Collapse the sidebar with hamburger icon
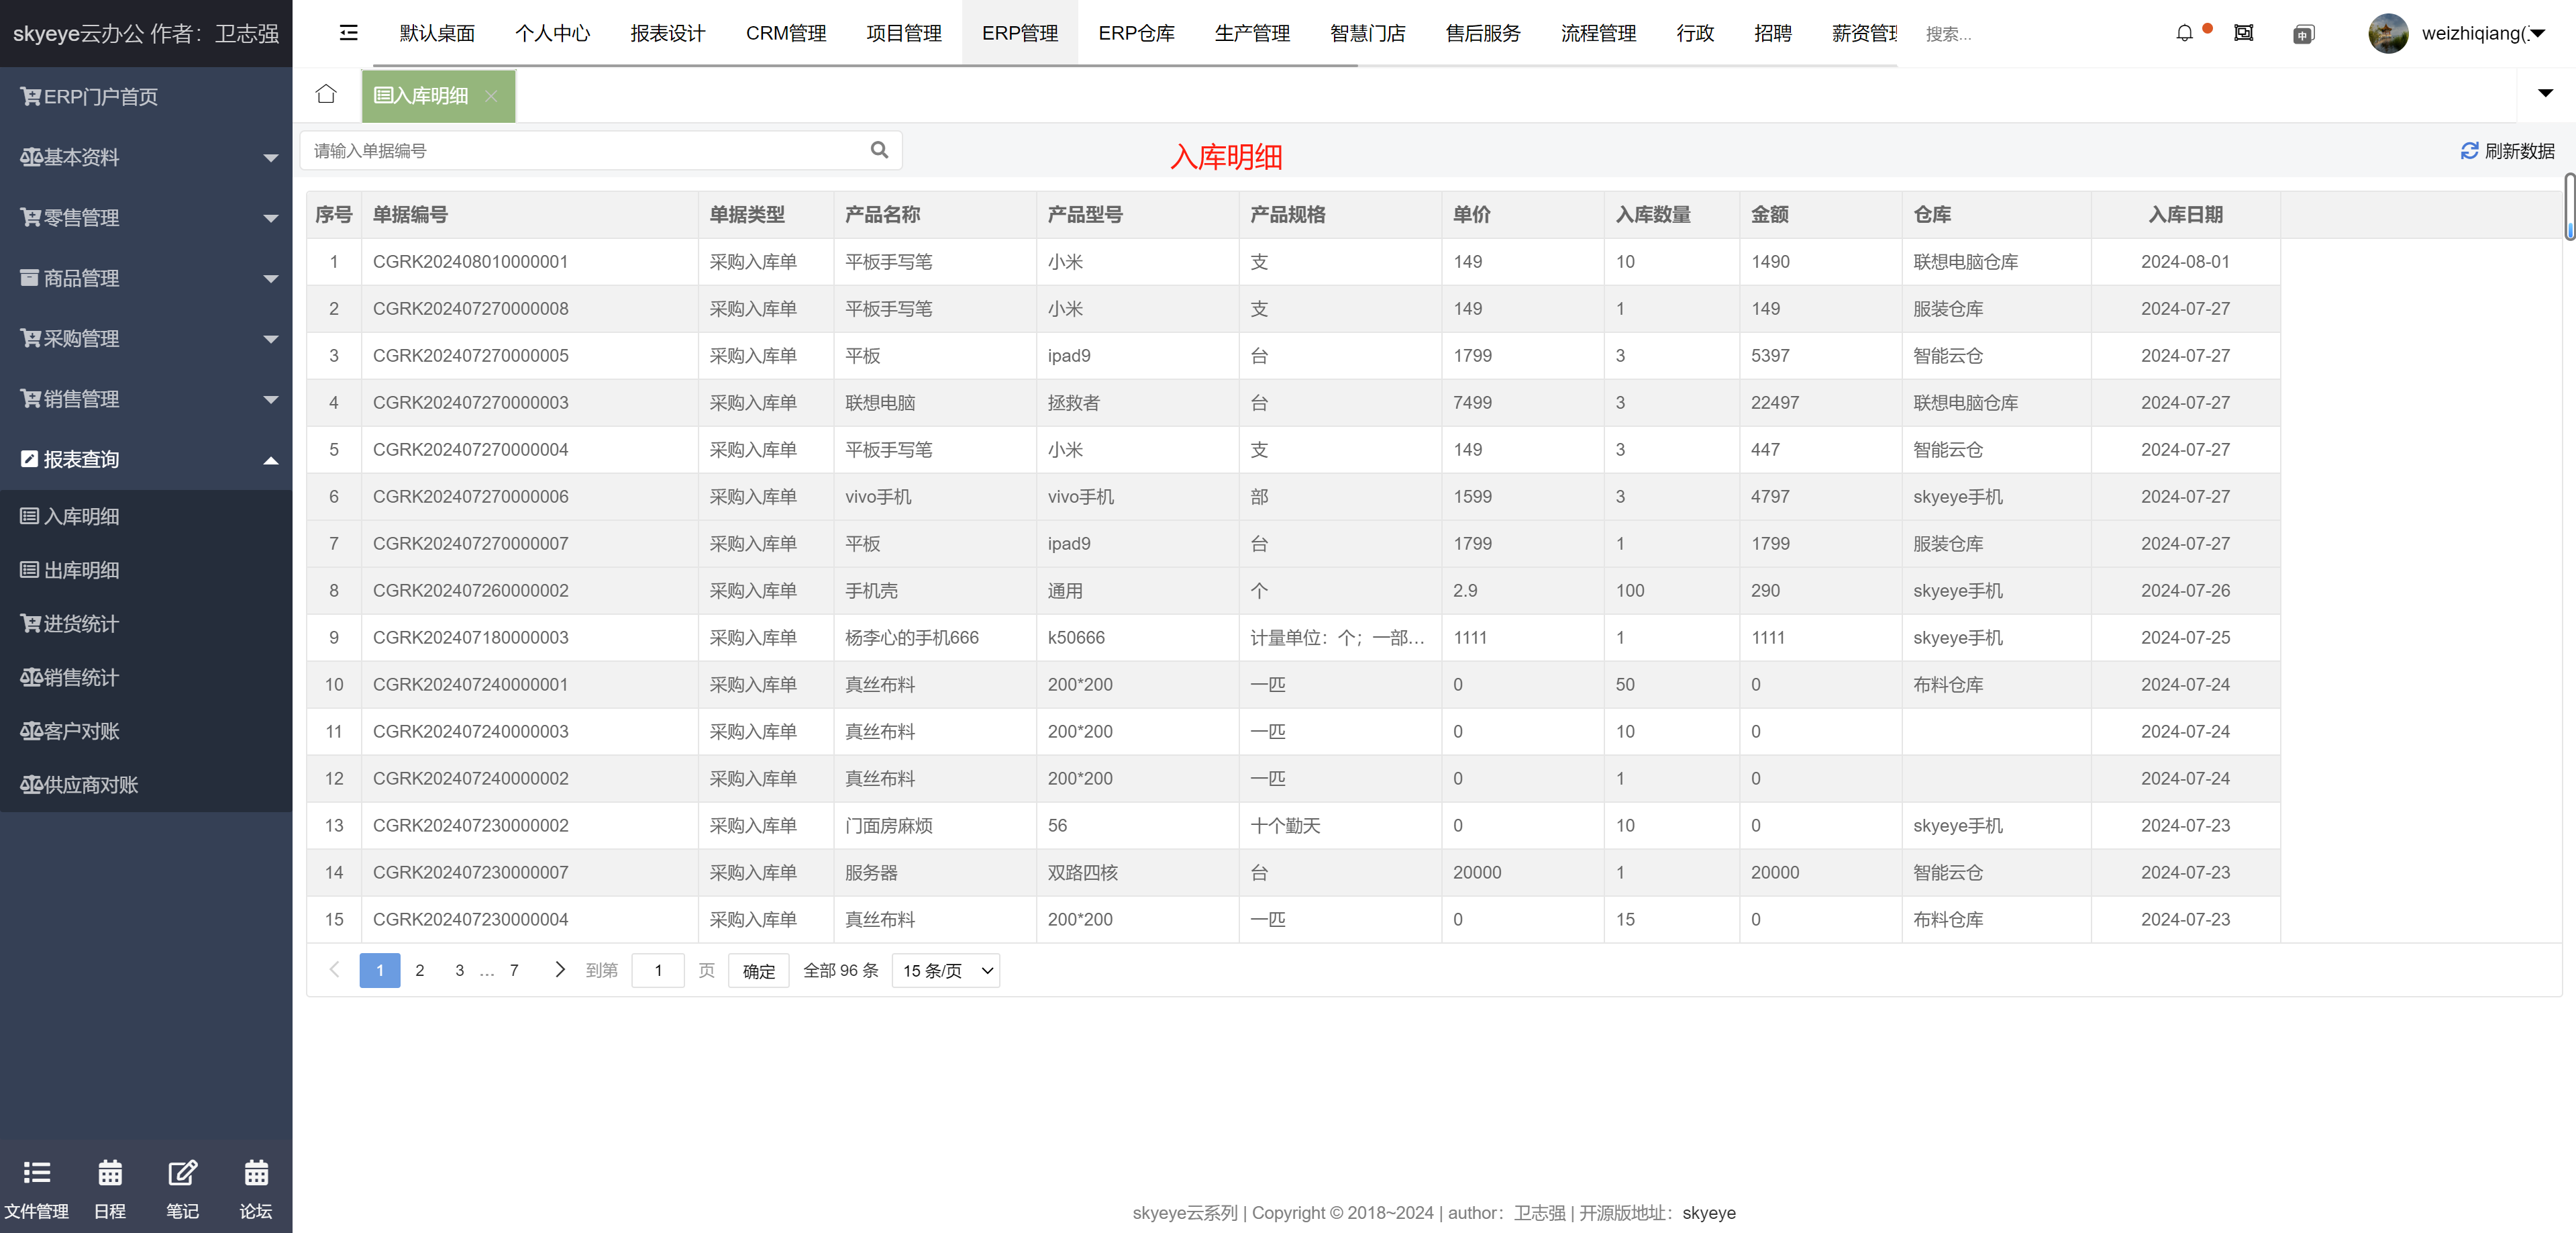The width and height of the screenshot is (2576, 1233). (348, 33)
